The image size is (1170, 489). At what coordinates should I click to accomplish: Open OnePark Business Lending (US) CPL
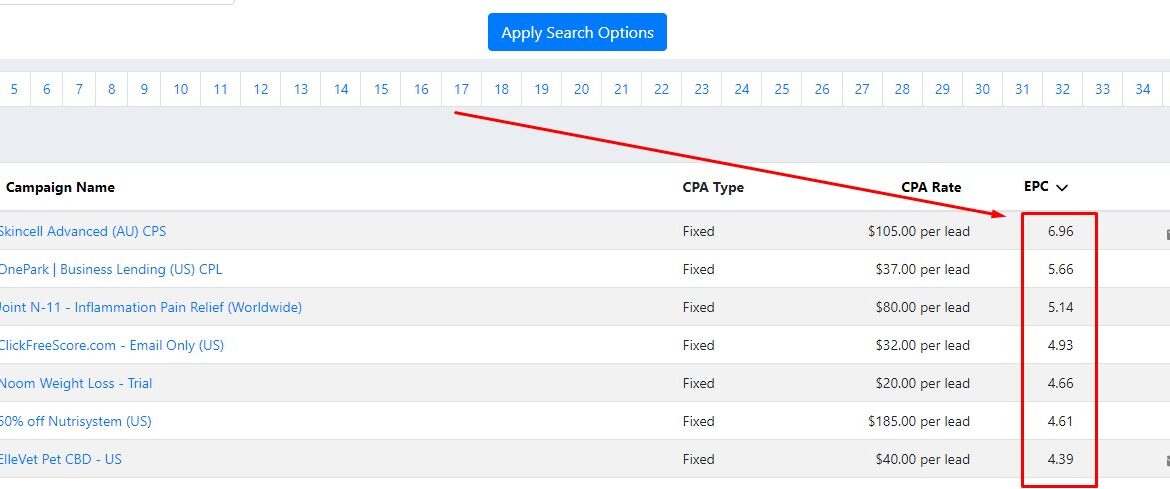(110, 270)
